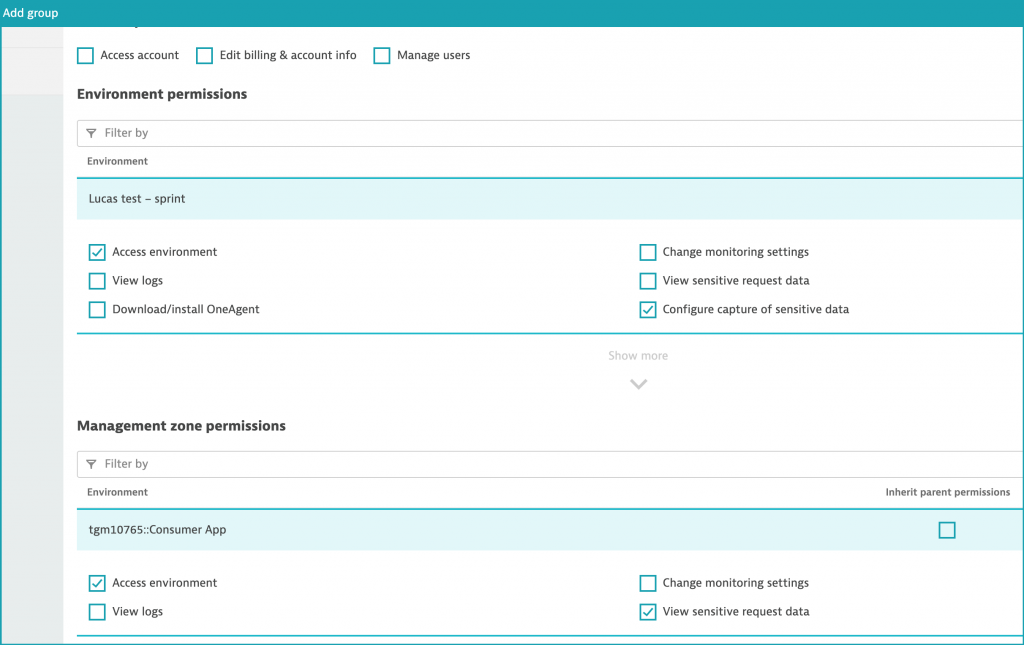Viewport: 1024px width, 645px height.
Task: Check Change monitoring settings under Lucas test – sprint
Action: point(648,252)
